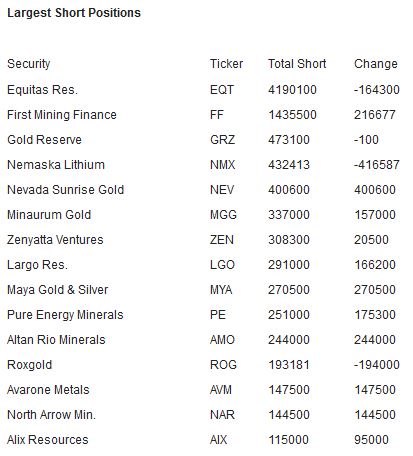Image resolution: width=413 pixels, height=456 pixels.
Task: Select Altan Rio Minerals name
Action: tap(56, 340)
